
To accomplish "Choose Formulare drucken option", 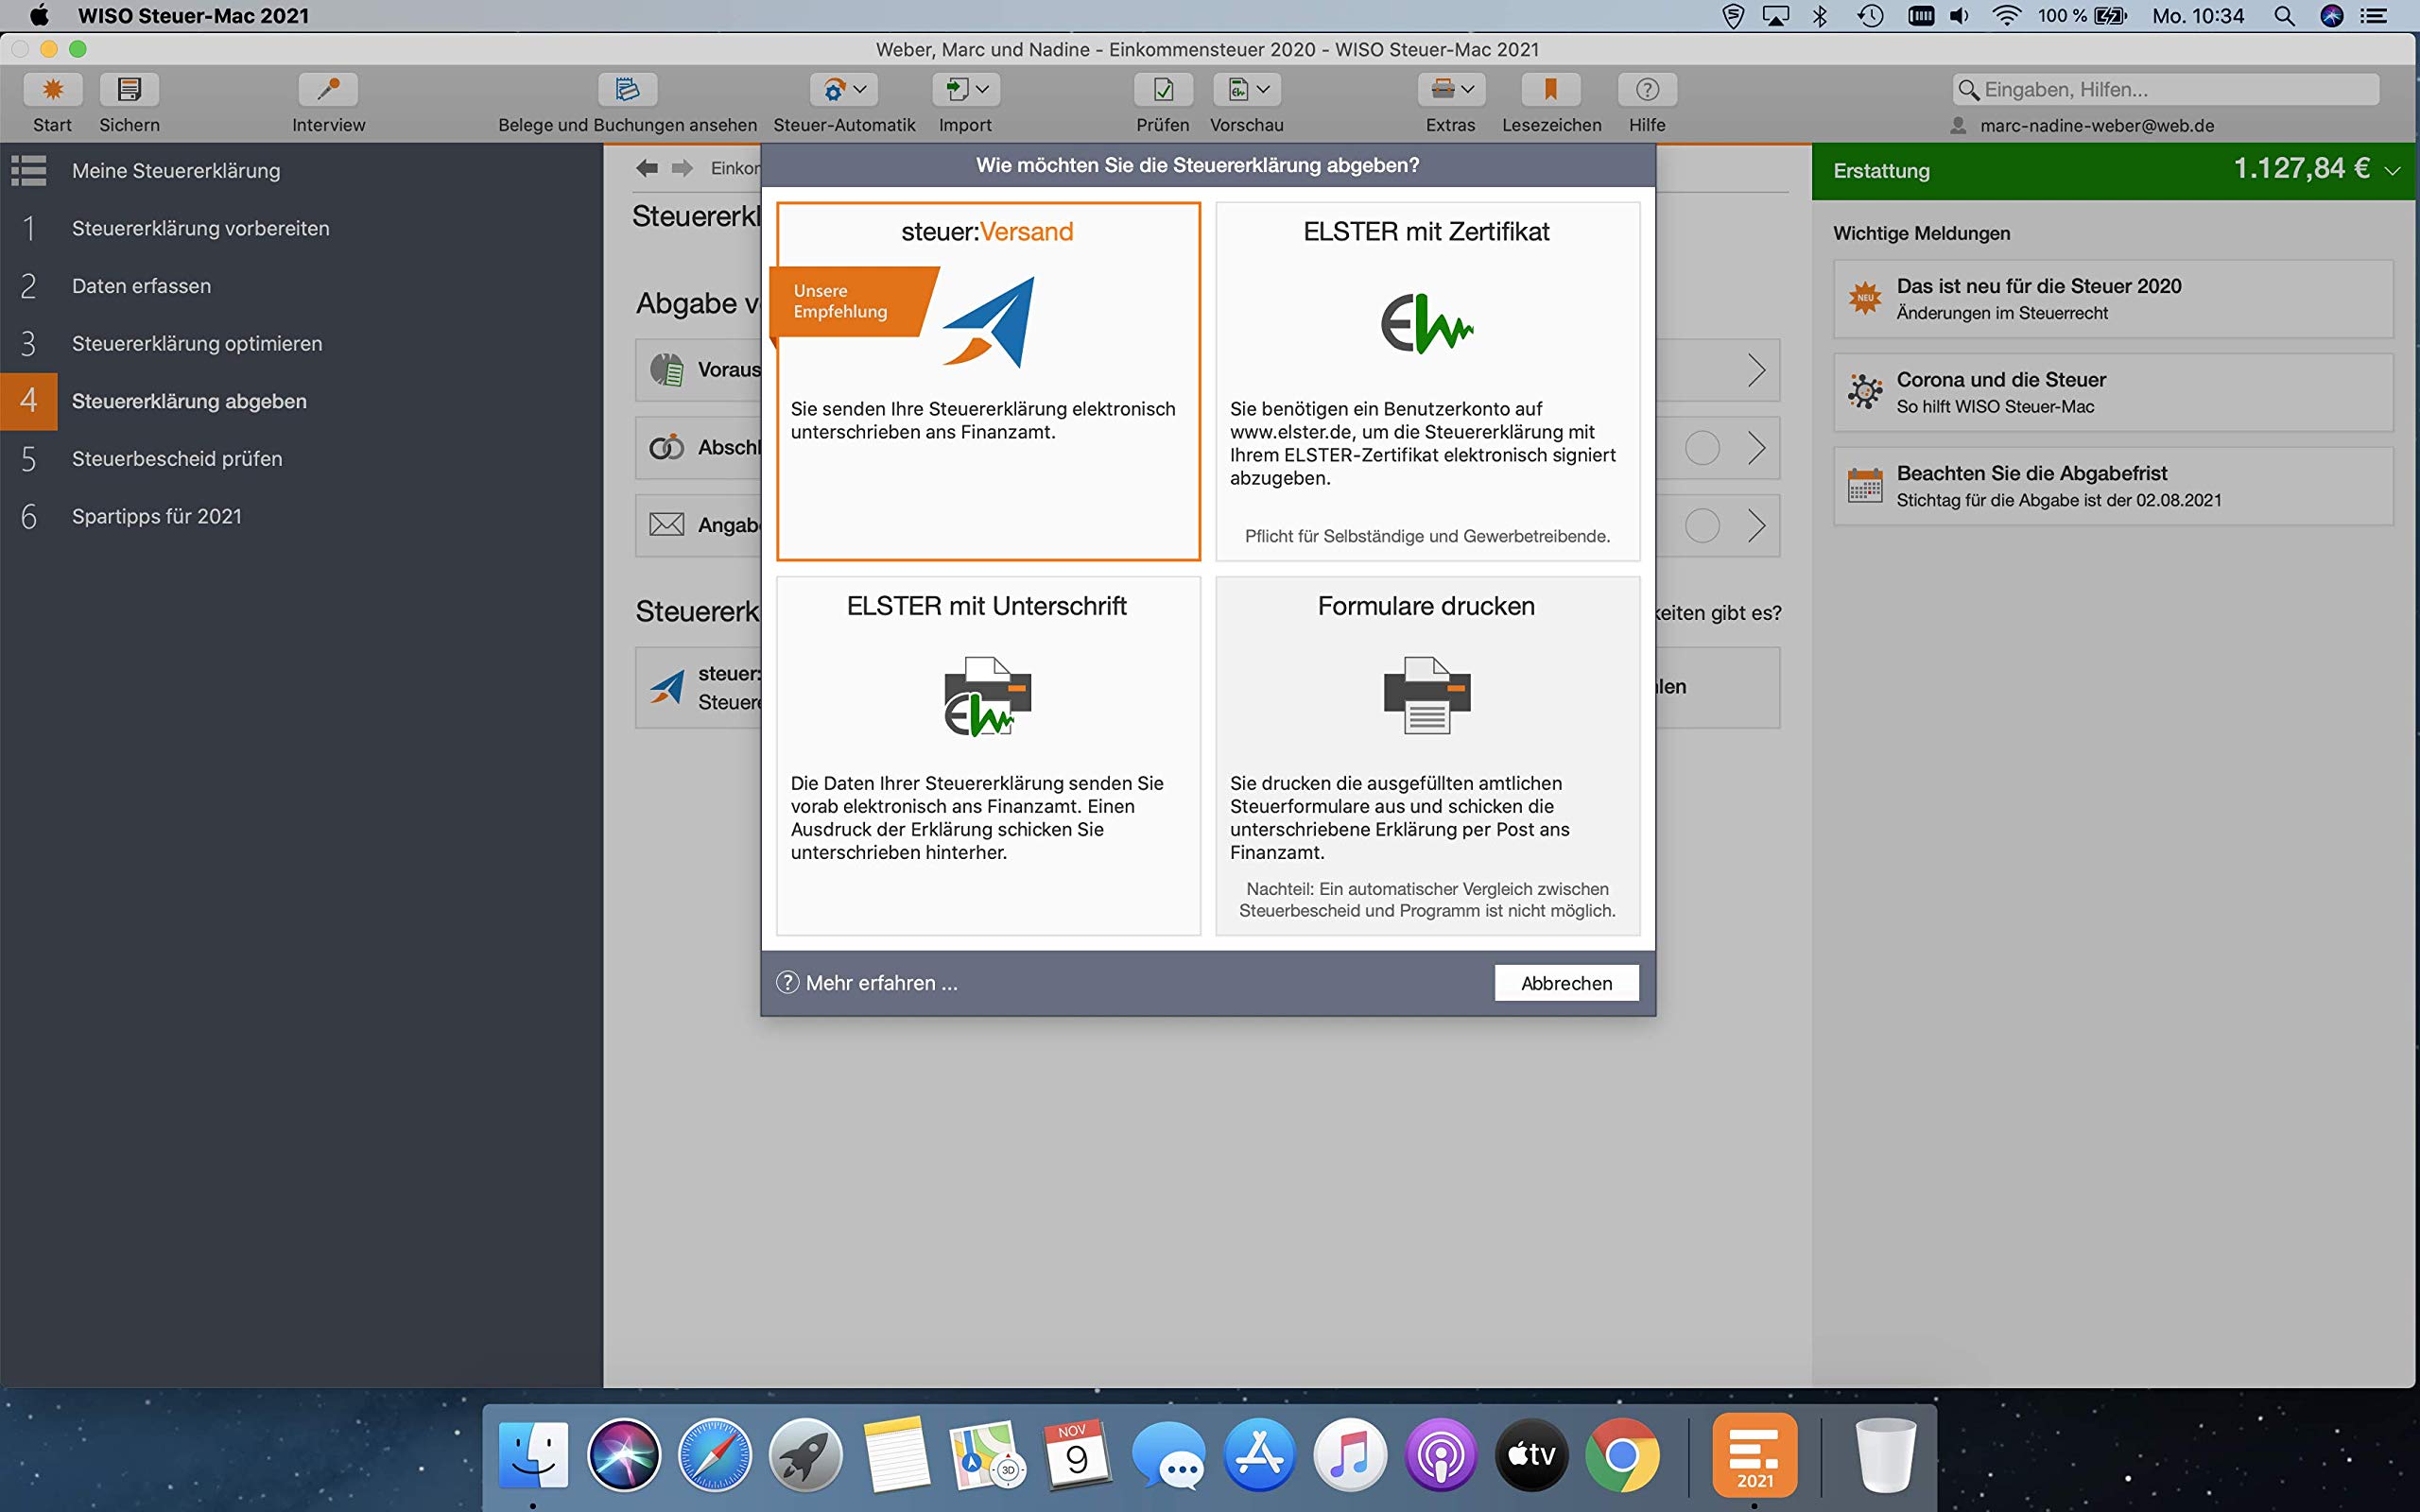I will coord(1427,756).
